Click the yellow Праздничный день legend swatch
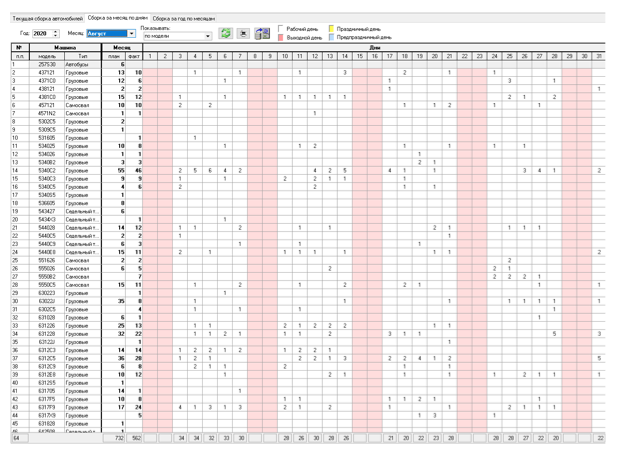This screenshot has width=617, height=453. 331,28
